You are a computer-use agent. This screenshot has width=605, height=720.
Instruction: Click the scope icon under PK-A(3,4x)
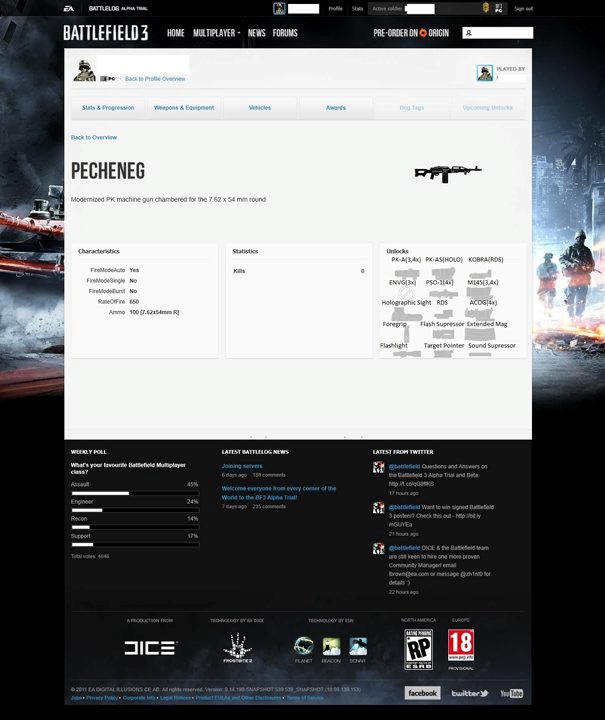click(x=407, y=272)
